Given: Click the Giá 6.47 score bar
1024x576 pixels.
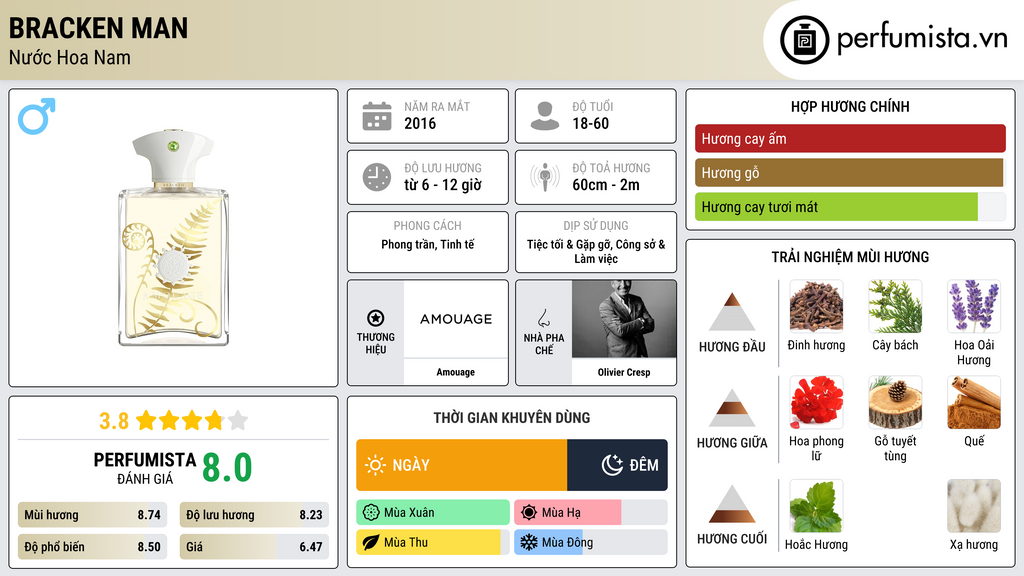Looking at the screenshot, I should tap(254, 547).
